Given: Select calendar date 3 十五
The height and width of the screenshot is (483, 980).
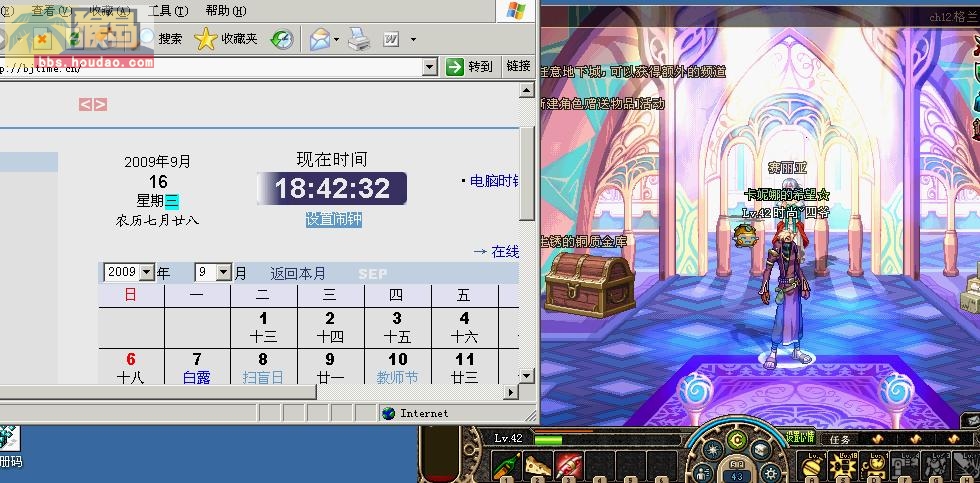Looking at the screenshot, I should 397,327.
